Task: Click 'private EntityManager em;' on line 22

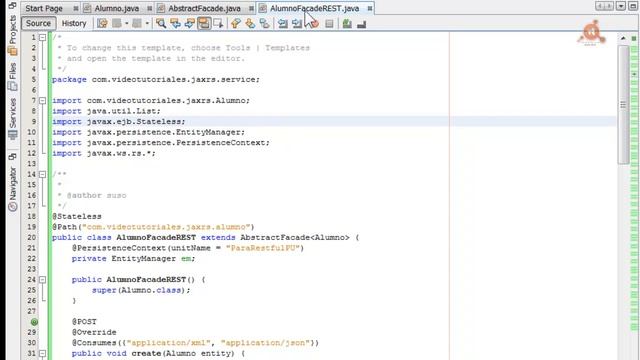Action: click(x=133, y=259)
